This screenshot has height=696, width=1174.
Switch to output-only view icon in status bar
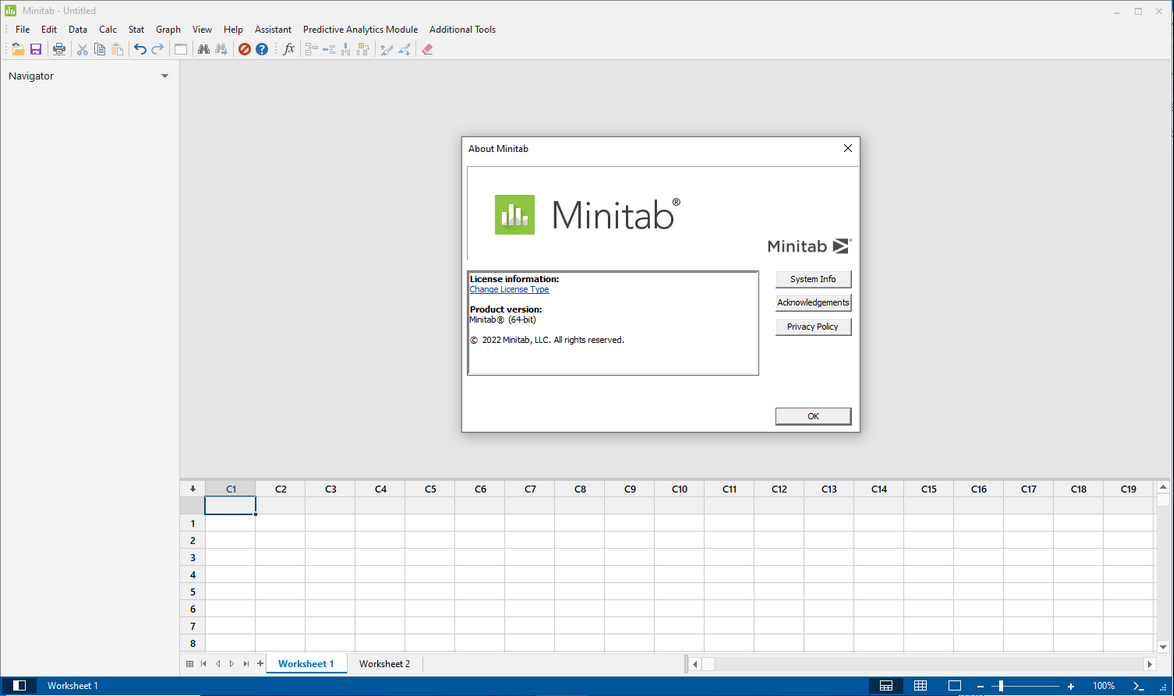(x=955, y=686)
